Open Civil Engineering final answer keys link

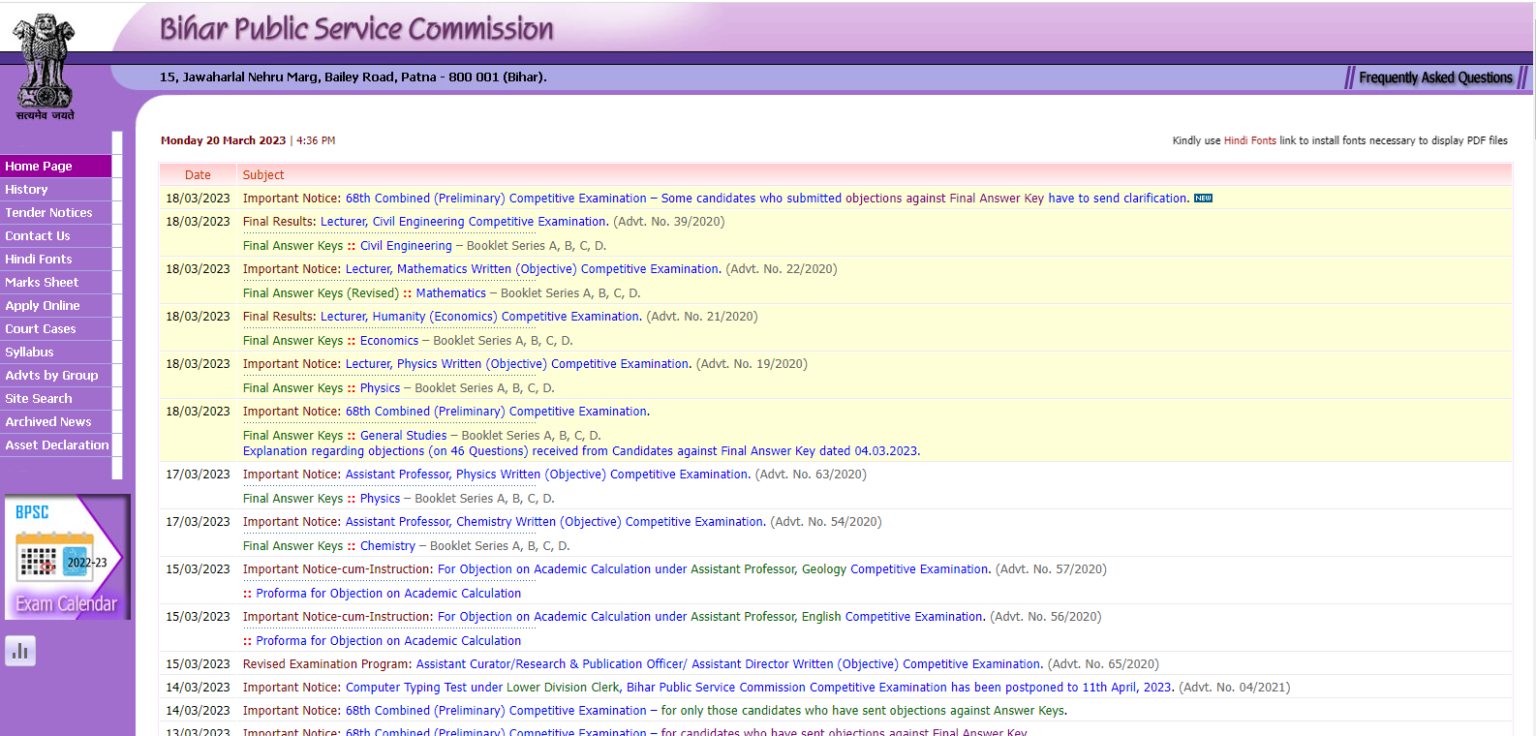tap(405, 246)
